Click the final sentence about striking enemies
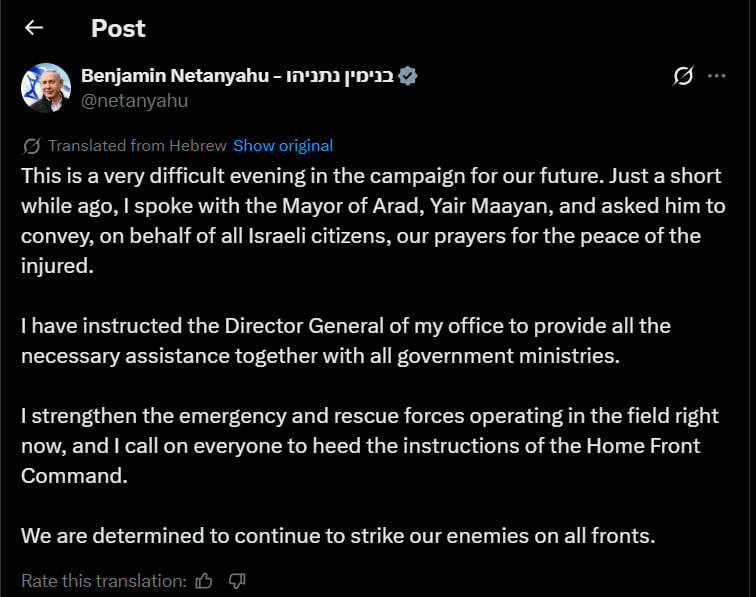The image size is (756, 597). point(338,535)
